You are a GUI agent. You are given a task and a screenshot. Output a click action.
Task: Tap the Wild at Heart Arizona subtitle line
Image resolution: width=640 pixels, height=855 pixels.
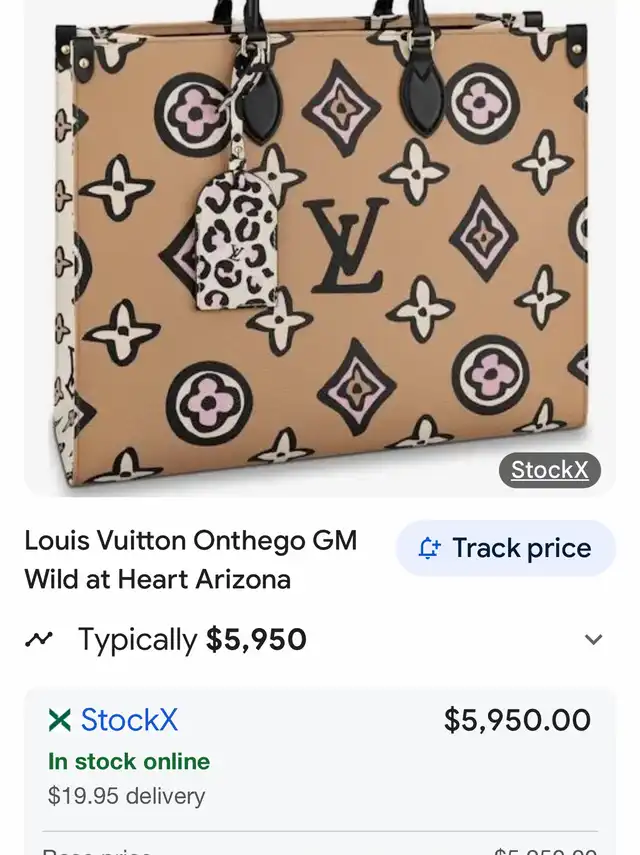coord(158,579)
